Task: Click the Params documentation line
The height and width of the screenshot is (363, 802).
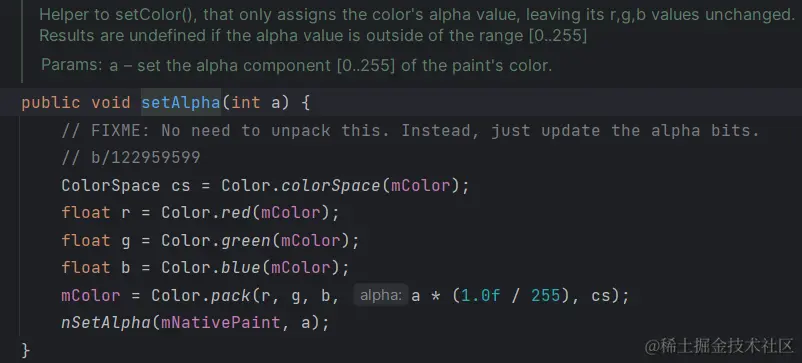Action: (x=297, y=65)
